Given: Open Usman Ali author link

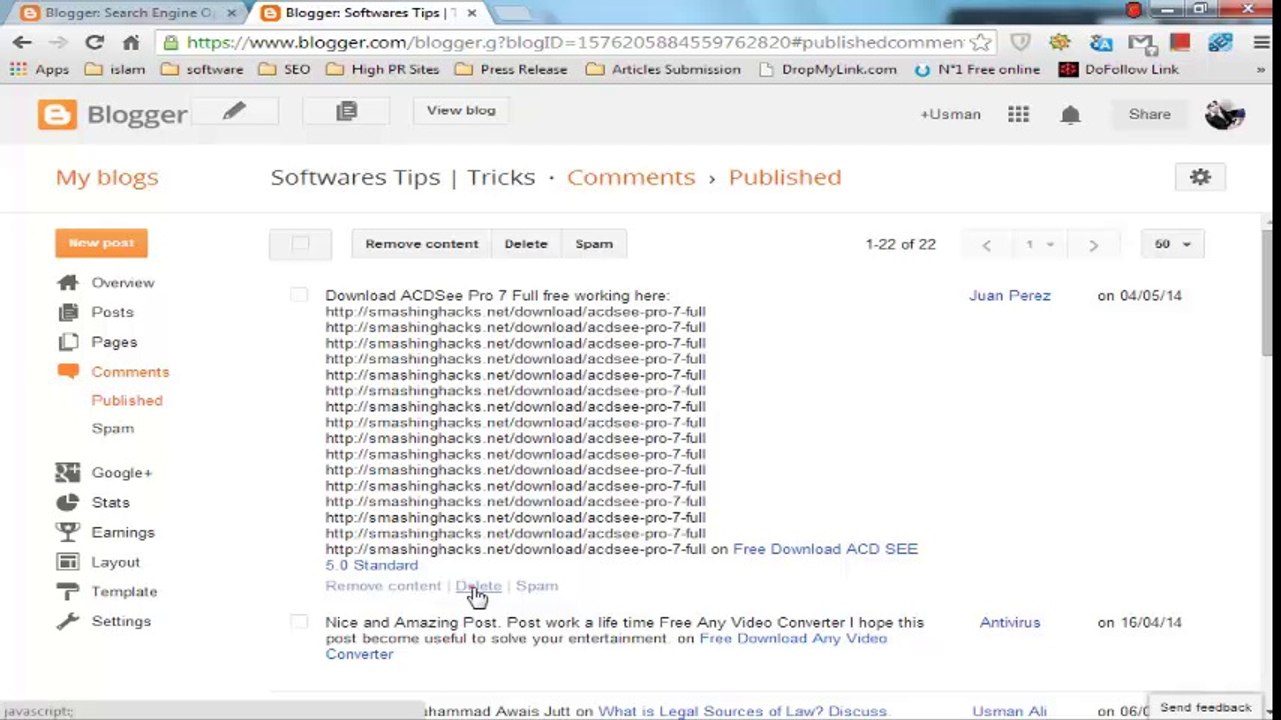Looking at the screenshot, I should [1009, 711].
